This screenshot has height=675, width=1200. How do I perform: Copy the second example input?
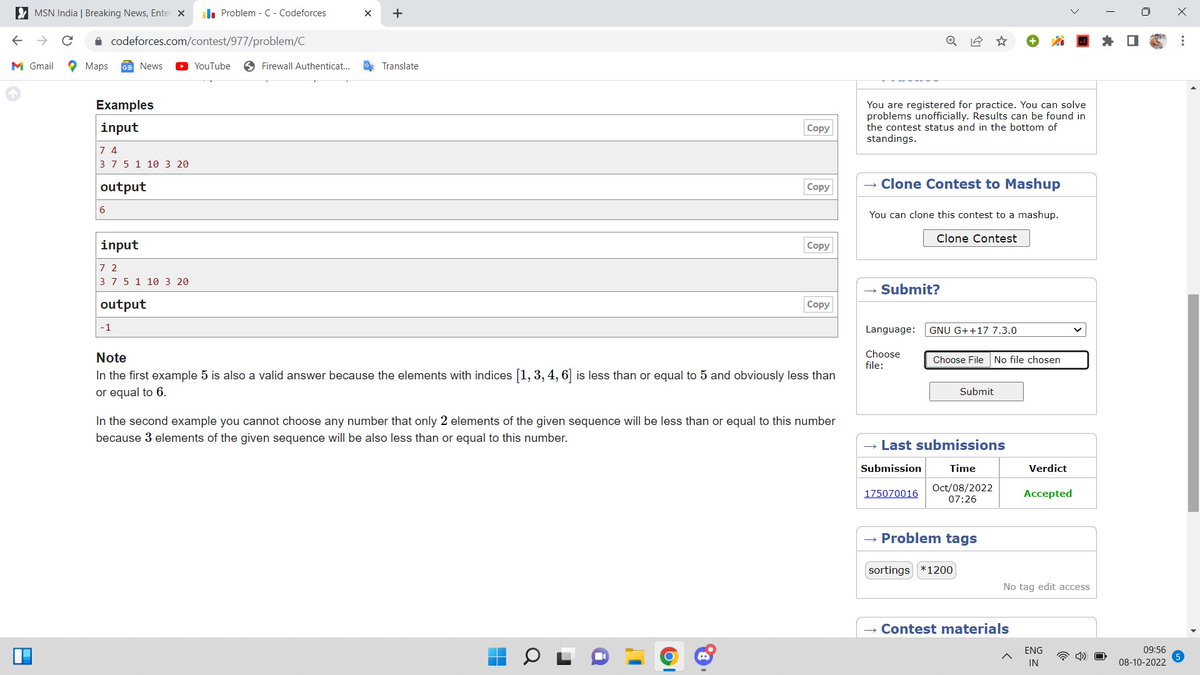(x=818, y=245)
